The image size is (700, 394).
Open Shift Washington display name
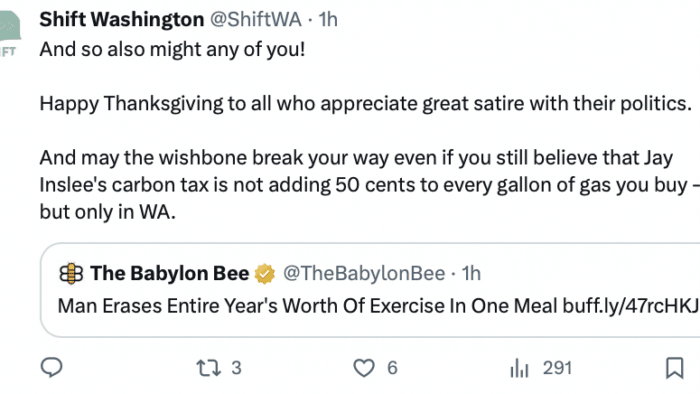tap(121, 20)
